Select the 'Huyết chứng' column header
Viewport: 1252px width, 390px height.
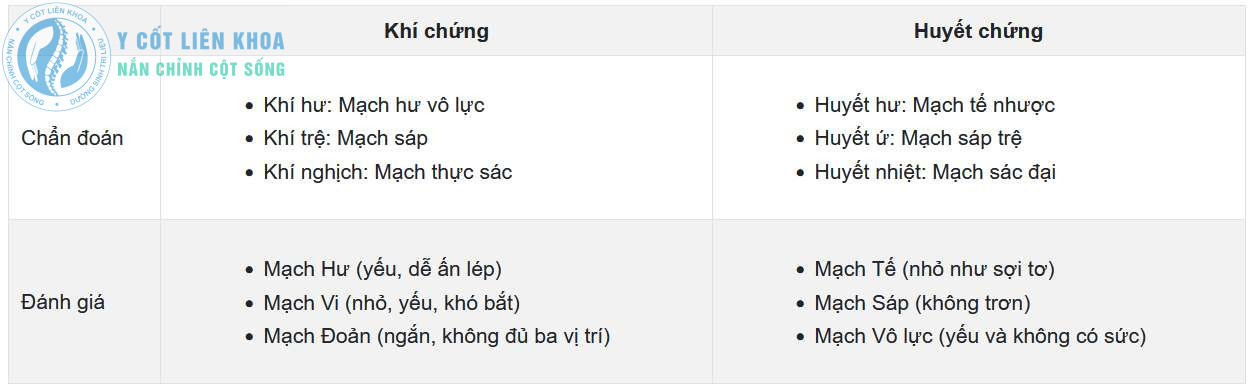[x=978, y=31]
